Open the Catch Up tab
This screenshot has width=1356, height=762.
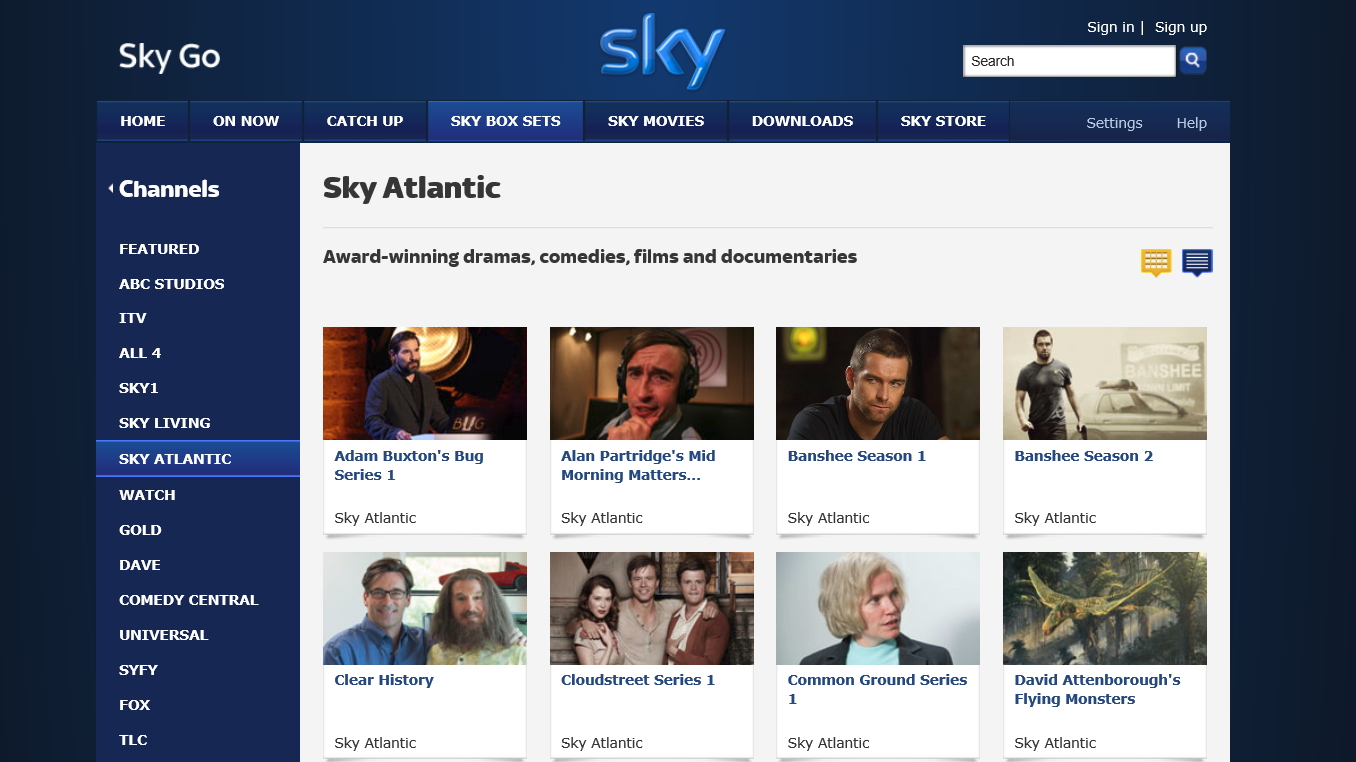(365, 121)
